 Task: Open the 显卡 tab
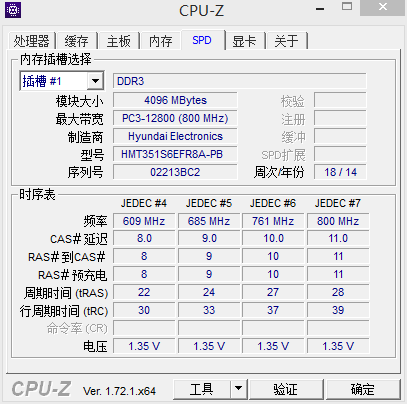click(x=244, y=41)
